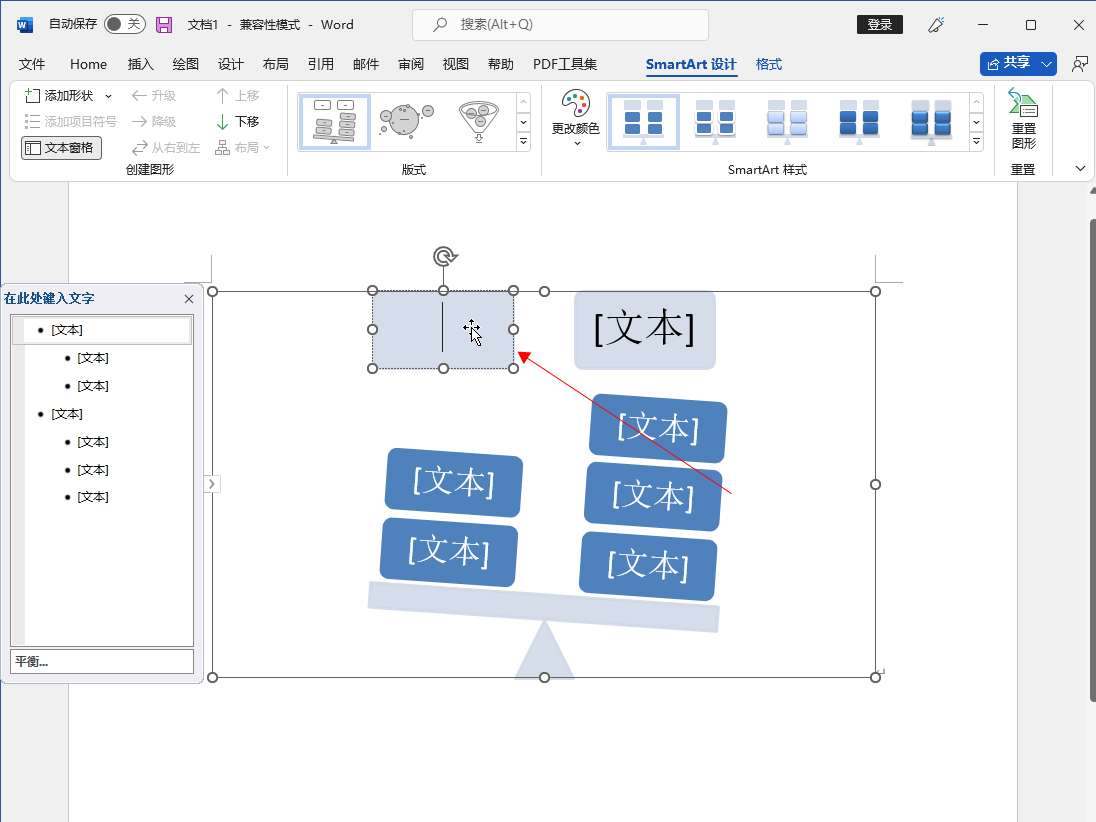Toggle the AutoSave switch
The height and width of the screenshot is (822, 1096).
click(124, 25)
